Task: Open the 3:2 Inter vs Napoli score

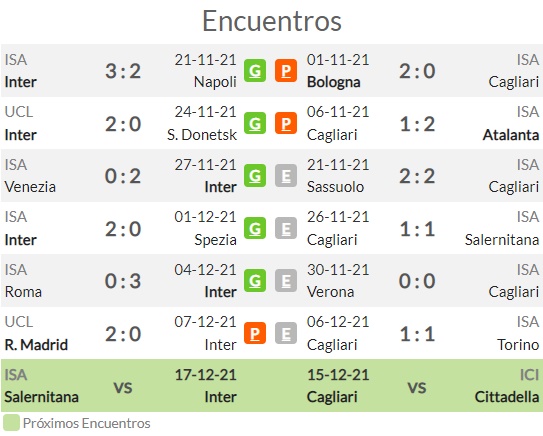Action: click(123, 71)
